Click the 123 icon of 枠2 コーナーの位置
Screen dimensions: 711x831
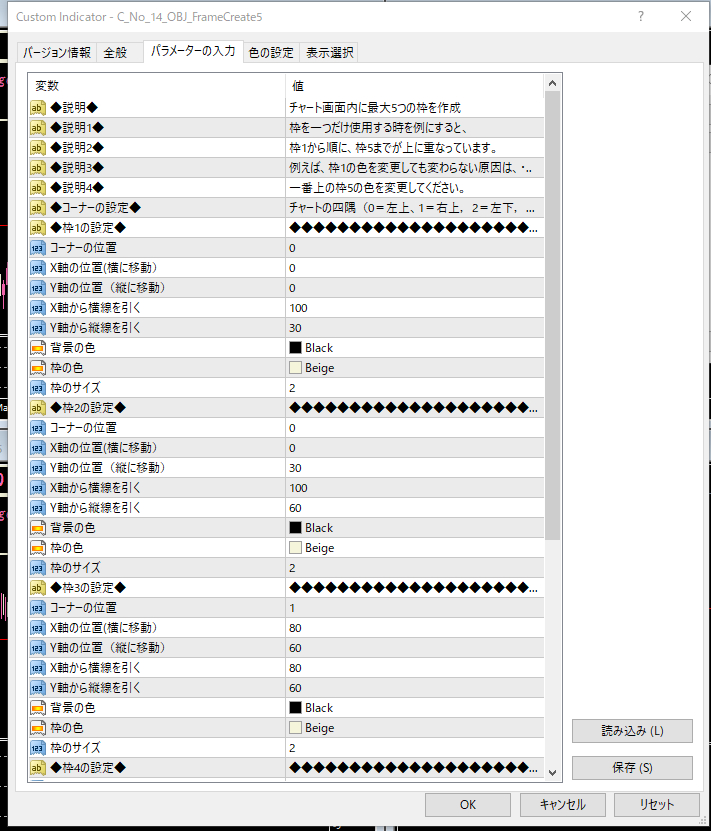tap(38, 428)
